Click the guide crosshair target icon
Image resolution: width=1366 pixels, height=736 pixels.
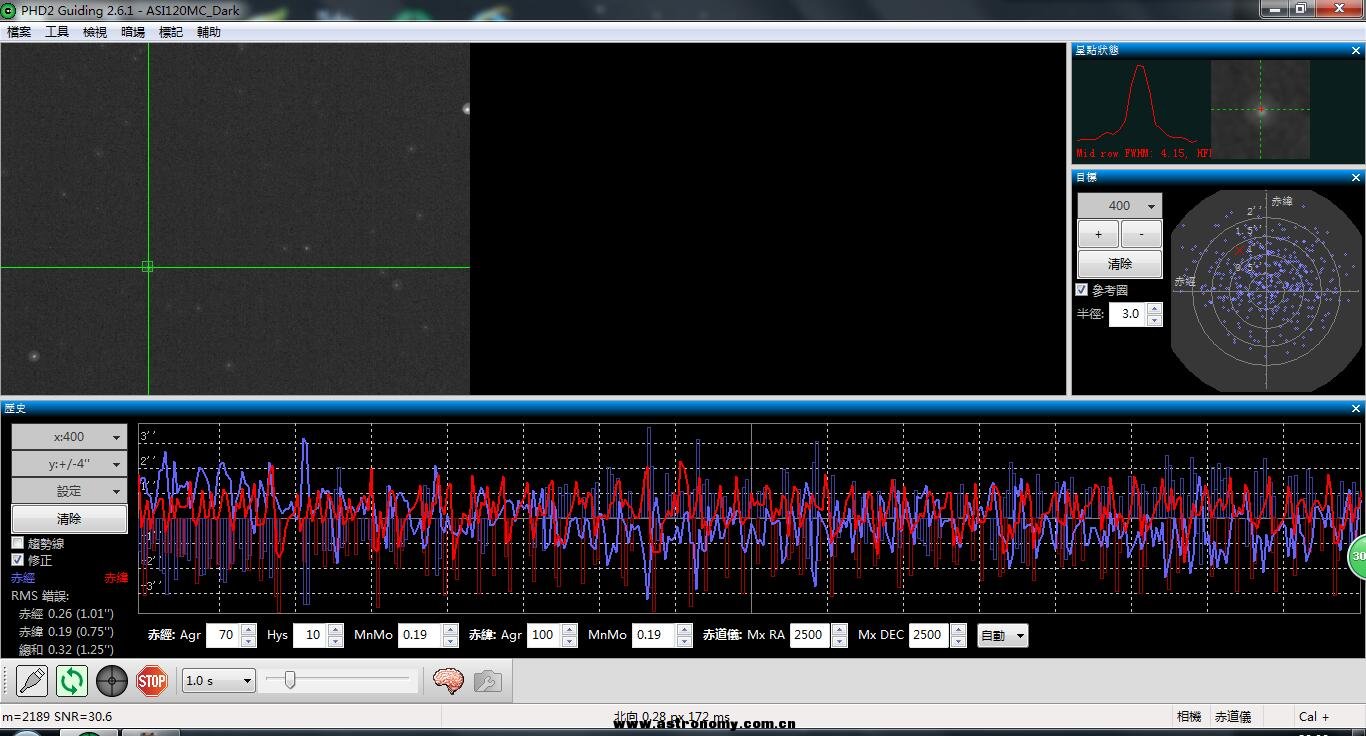click(x=112, y=681)
